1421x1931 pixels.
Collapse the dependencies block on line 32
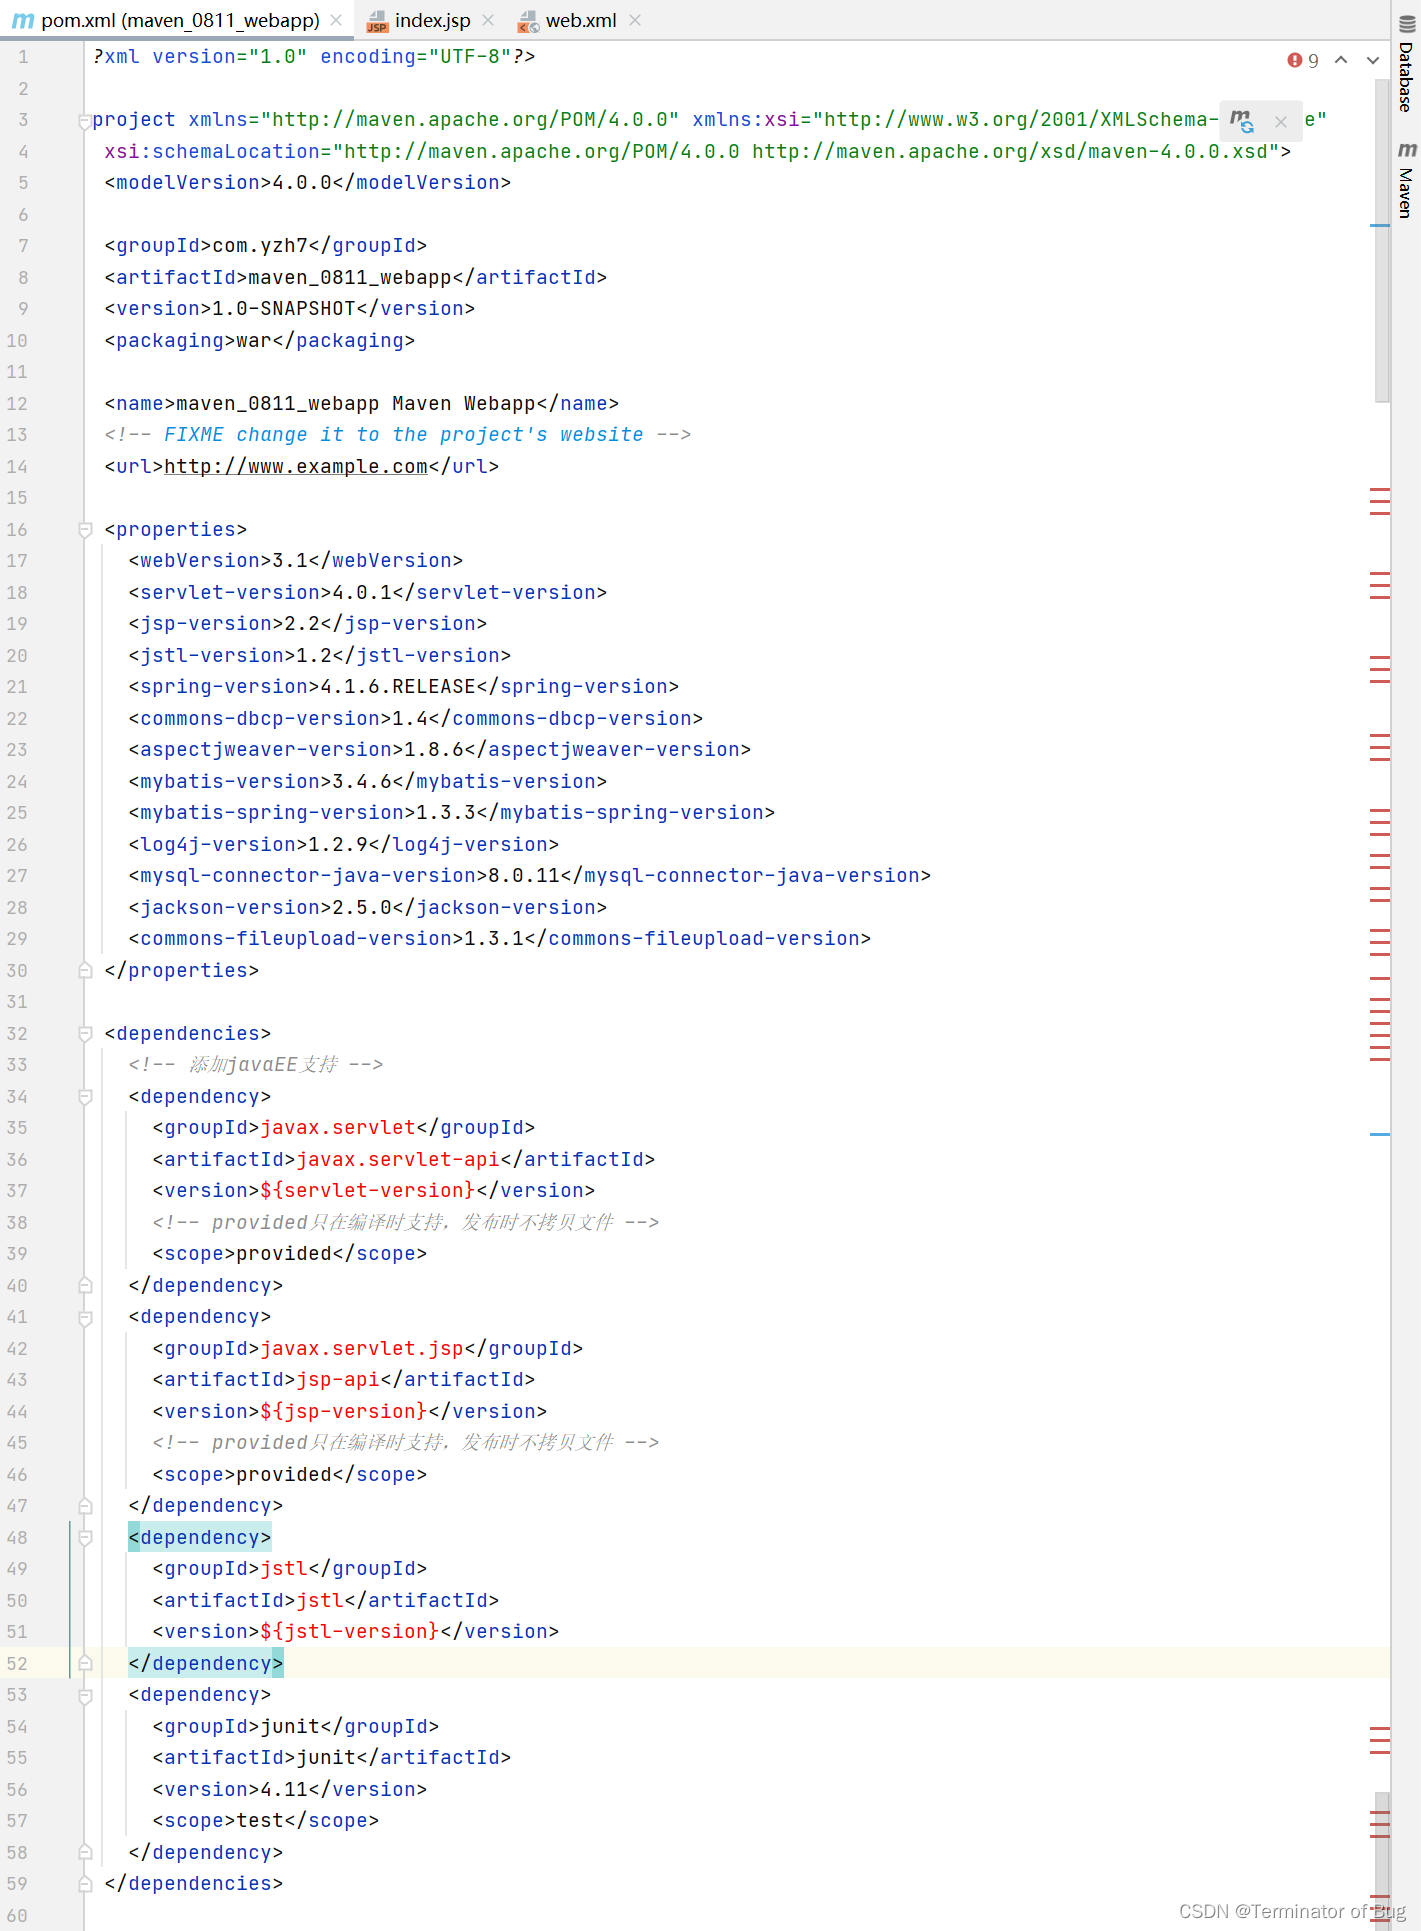[85, 1034]
